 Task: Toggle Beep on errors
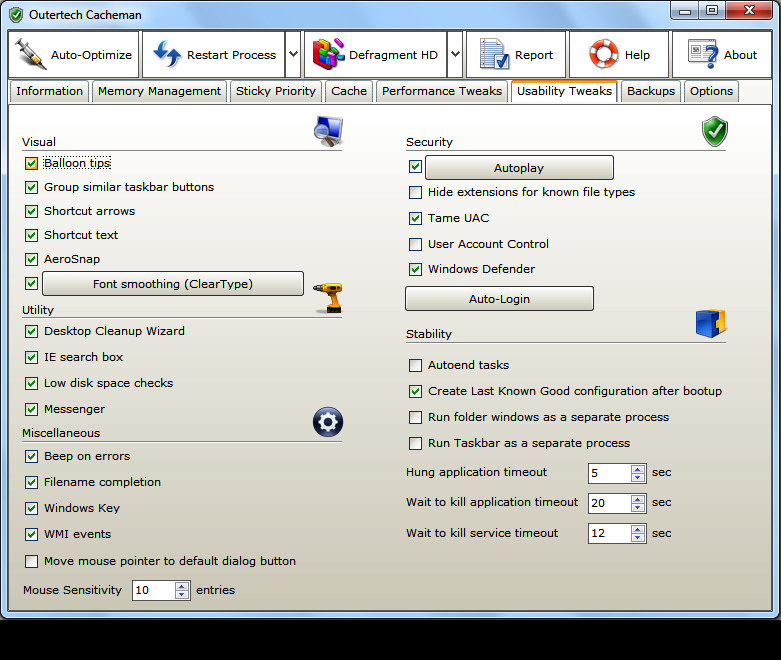(x=31, y=456)
